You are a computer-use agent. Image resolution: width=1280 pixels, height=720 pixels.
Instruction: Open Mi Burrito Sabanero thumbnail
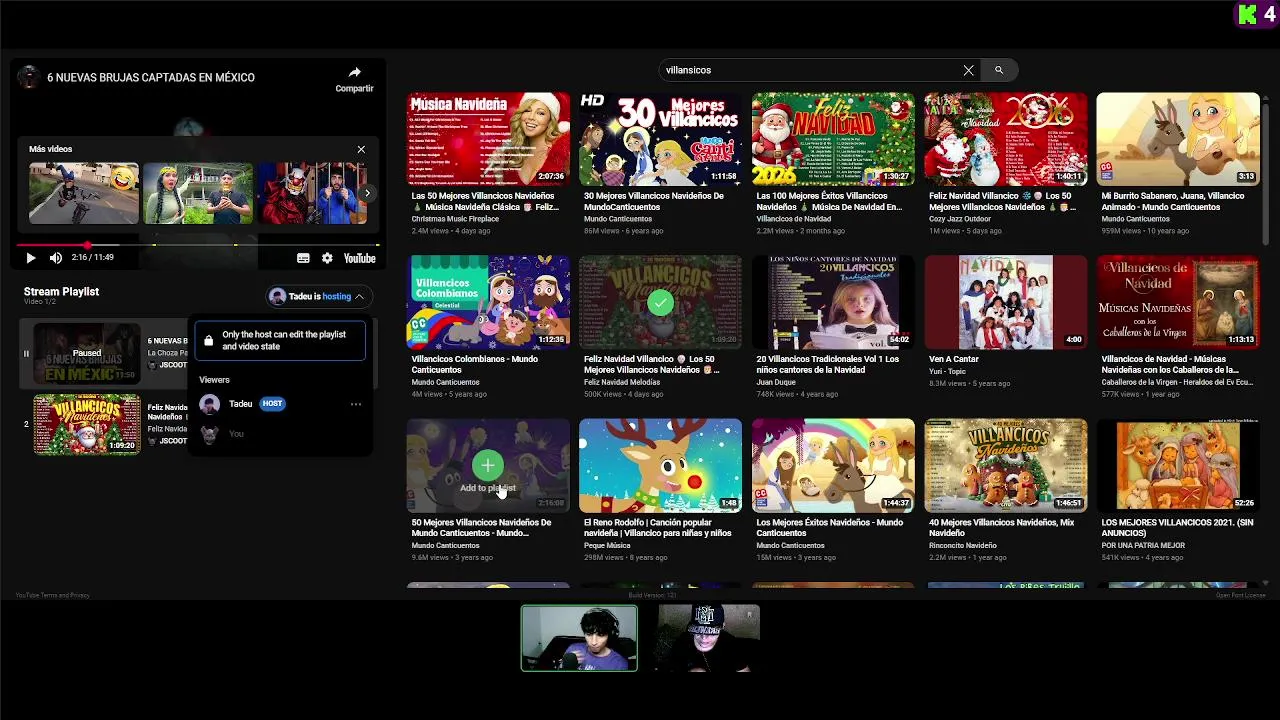click(1178, 139)
